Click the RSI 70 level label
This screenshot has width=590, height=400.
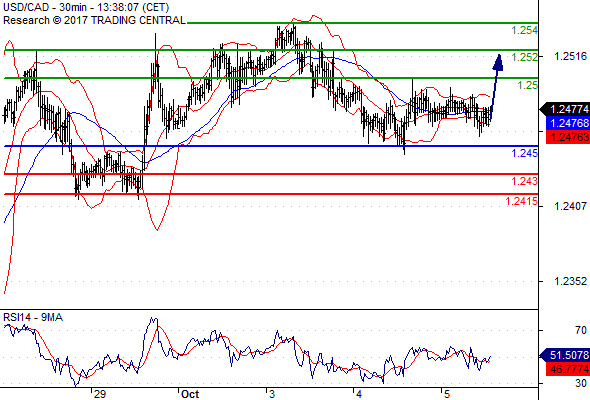pos(581,330)
